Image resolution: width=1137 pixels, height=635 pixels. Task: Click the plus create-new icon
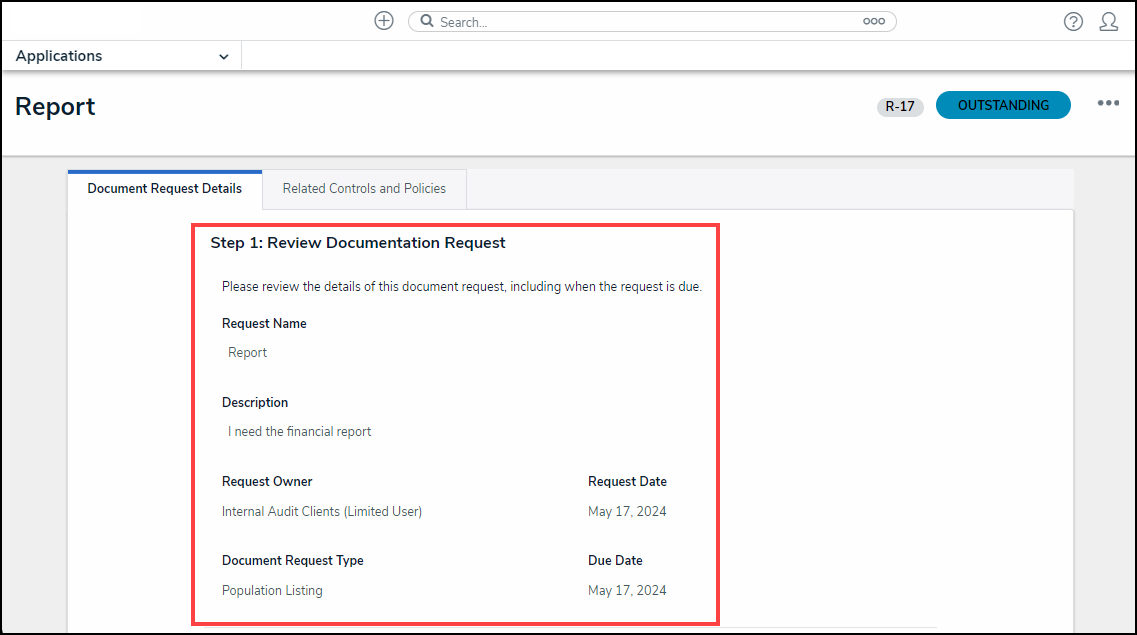384,21
